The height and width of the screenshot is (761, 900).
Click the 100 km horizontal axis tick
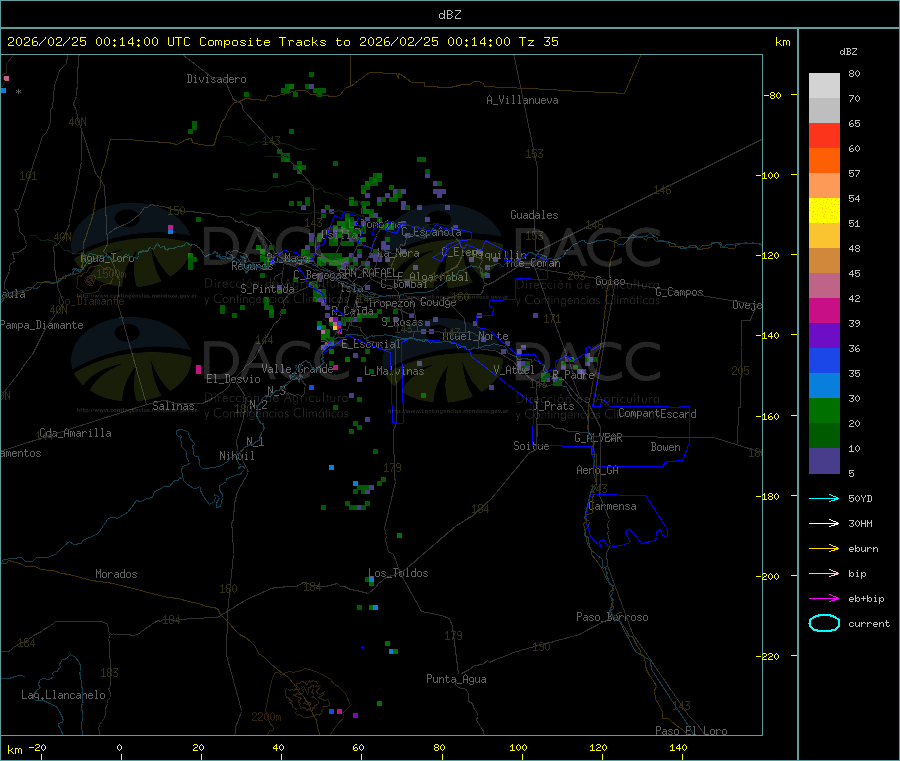pos(518,747)
